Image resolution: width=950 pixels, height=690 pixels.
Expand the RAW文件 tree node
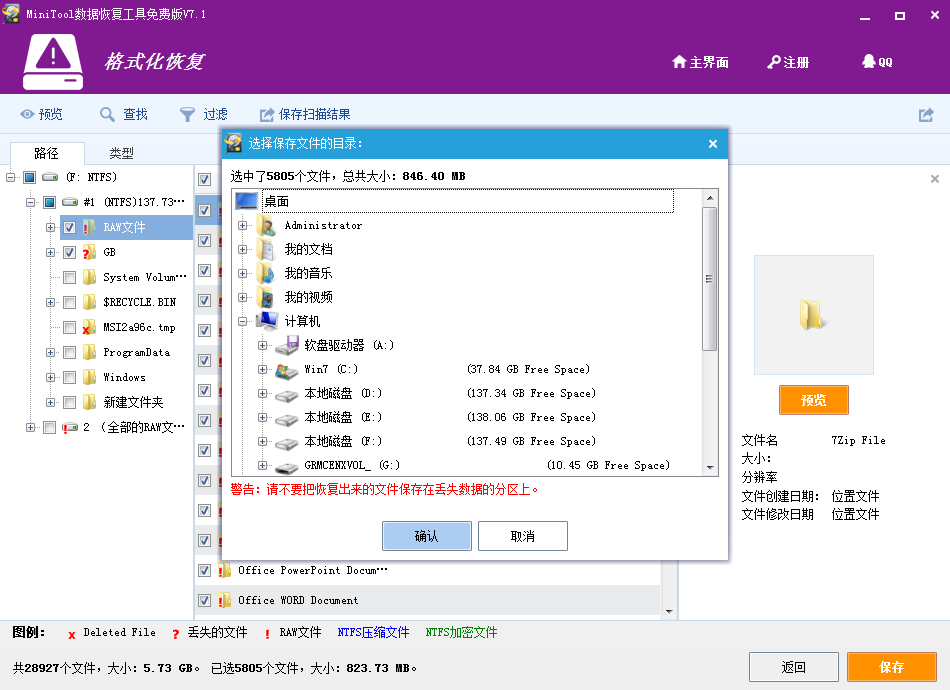tap(50, 227)
